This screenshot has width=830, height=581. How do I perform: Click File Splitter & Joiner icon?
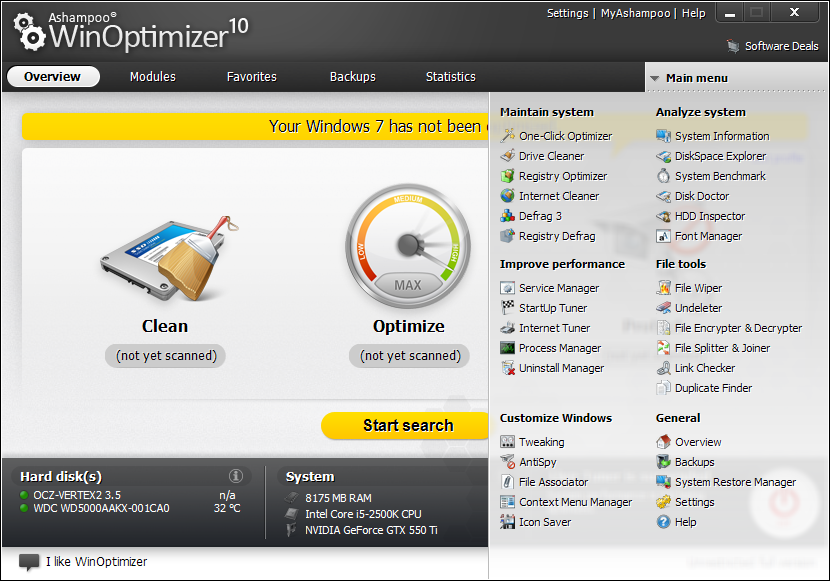coord(663,348)
